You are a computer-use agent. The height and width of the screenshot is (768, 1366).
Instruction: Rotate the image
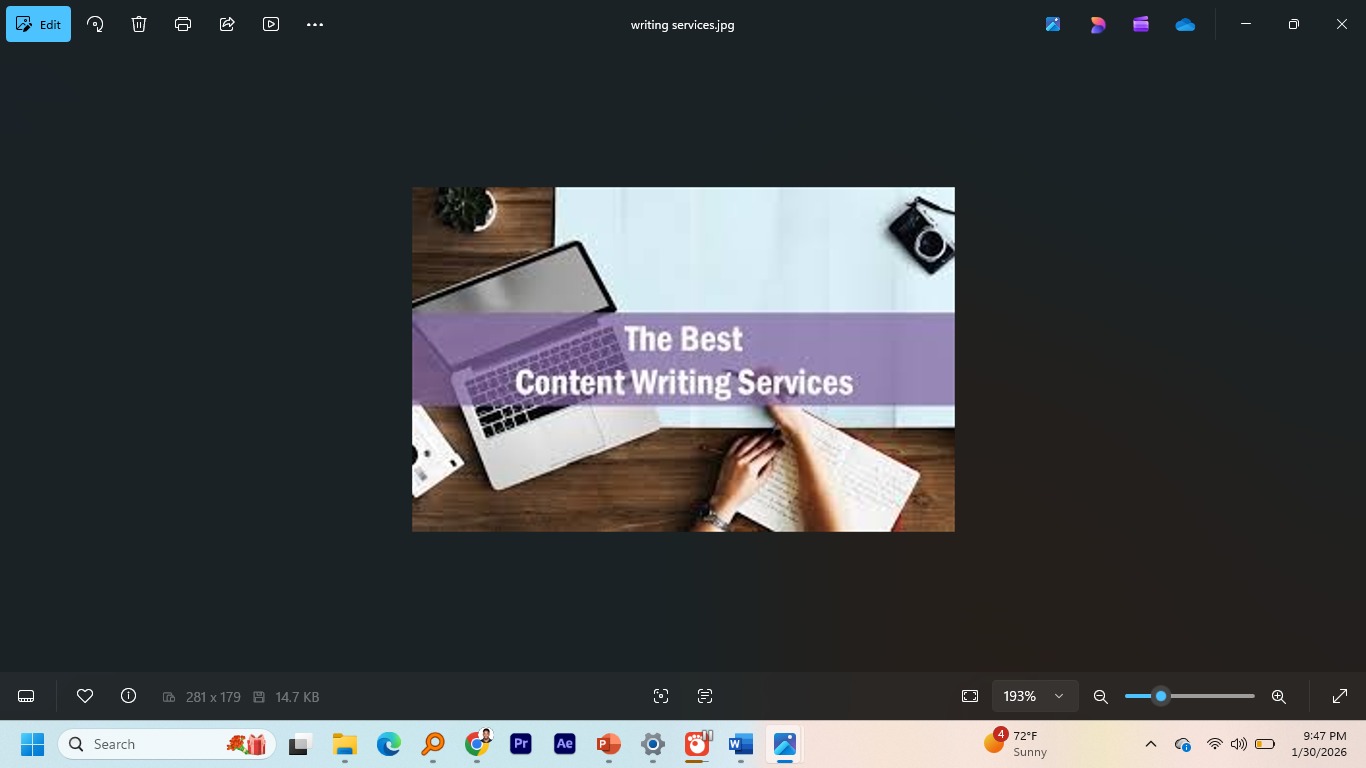[x=95, y=24]
